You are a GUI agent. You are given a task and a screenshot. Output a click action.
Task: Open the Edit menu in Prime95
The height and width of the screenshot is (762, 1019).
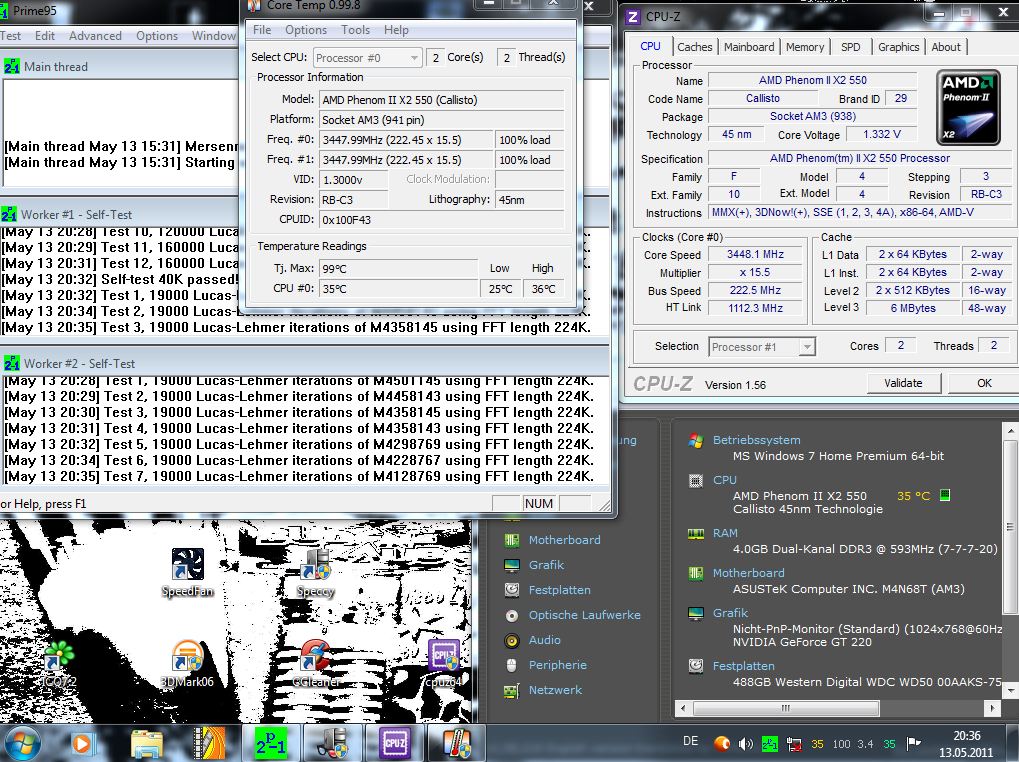45,36
